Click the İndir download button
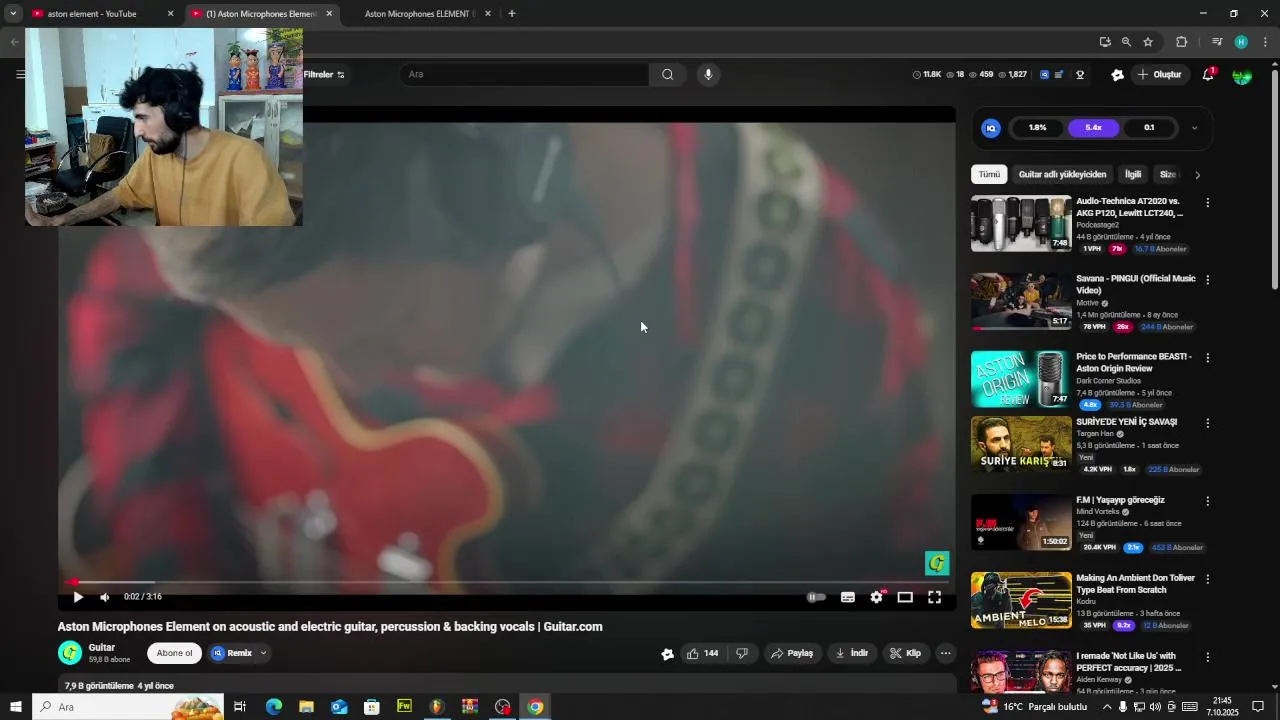This screenshot has width=1280, height=720. click(x=851, y=653)
